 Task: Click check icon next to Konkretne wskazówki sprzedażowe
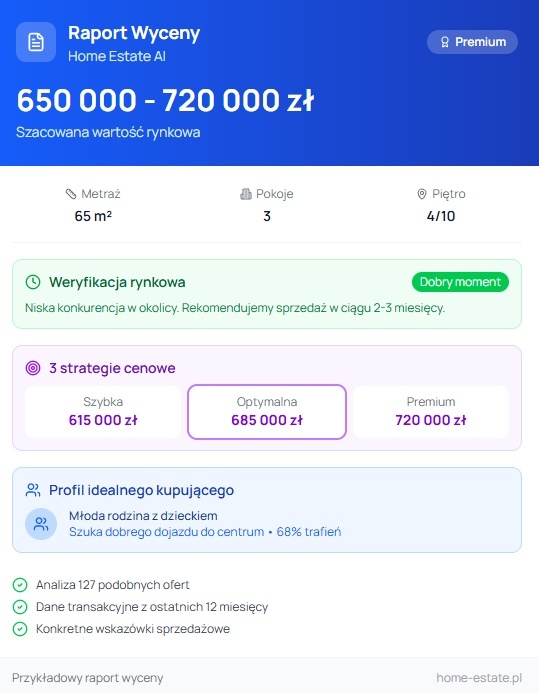20,629
